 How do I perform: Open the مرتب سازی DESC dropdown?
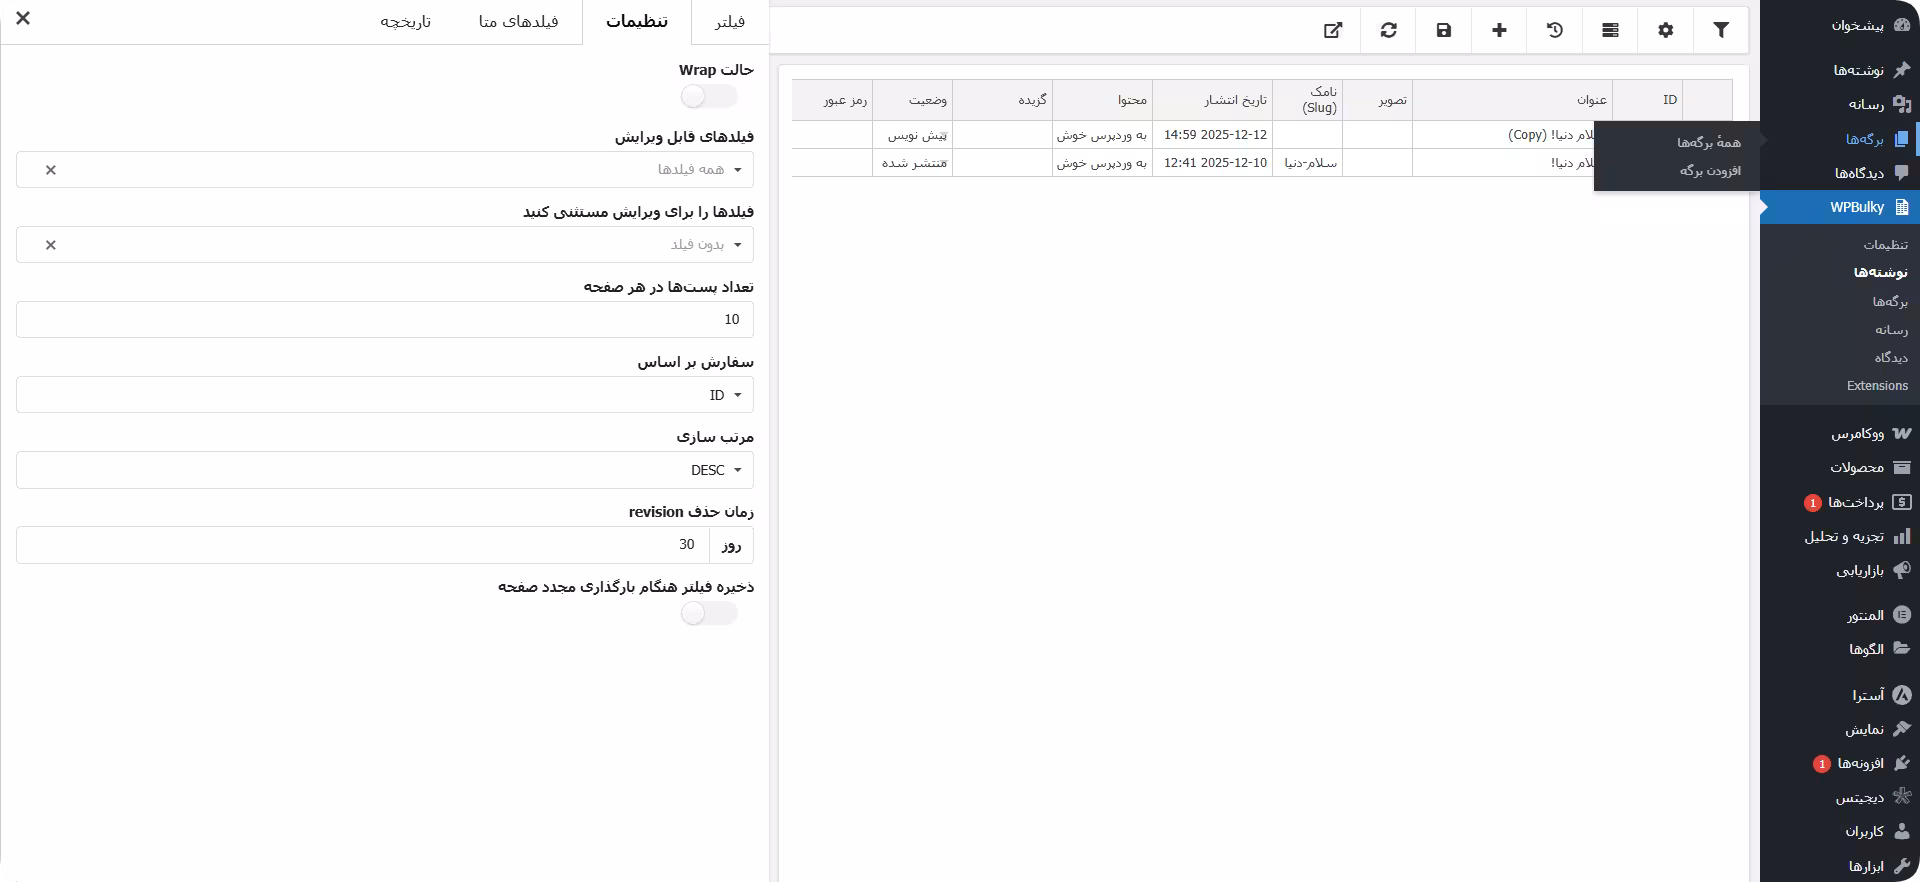click(385, 470)
